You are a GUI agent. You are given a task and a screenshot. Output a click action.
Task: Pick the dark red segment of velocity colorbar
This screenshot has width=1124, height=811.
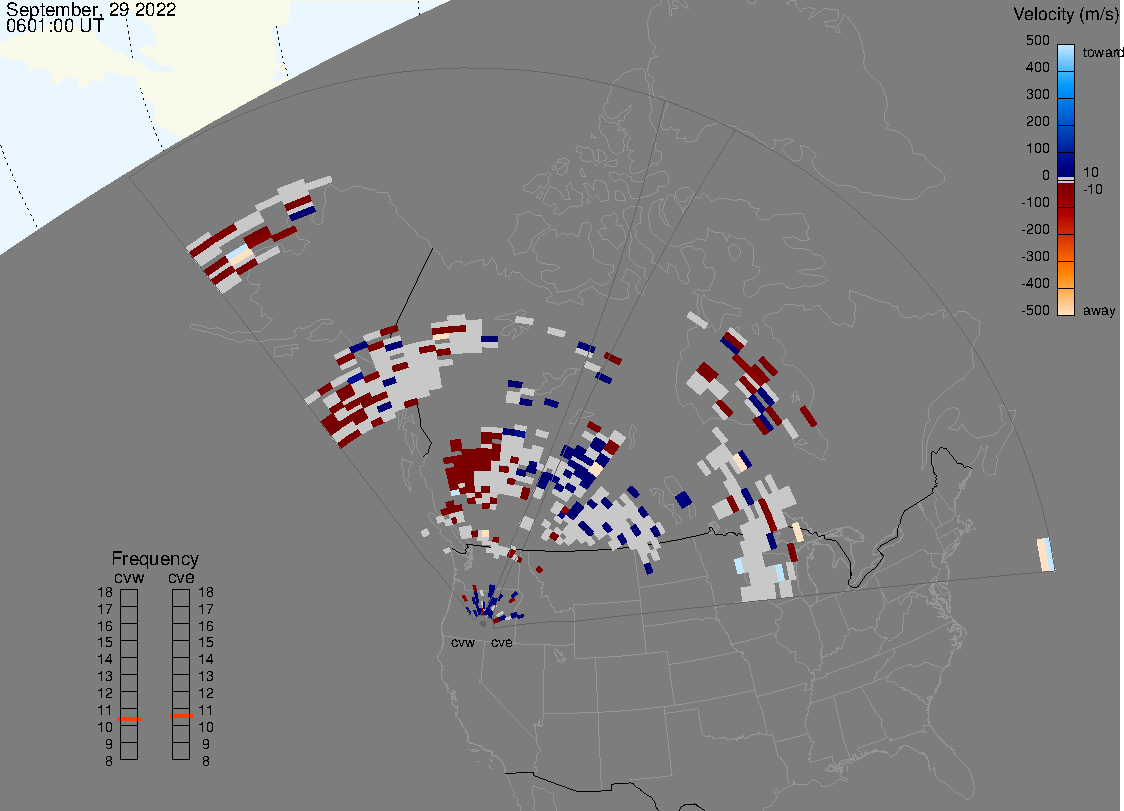(1066, 196)
